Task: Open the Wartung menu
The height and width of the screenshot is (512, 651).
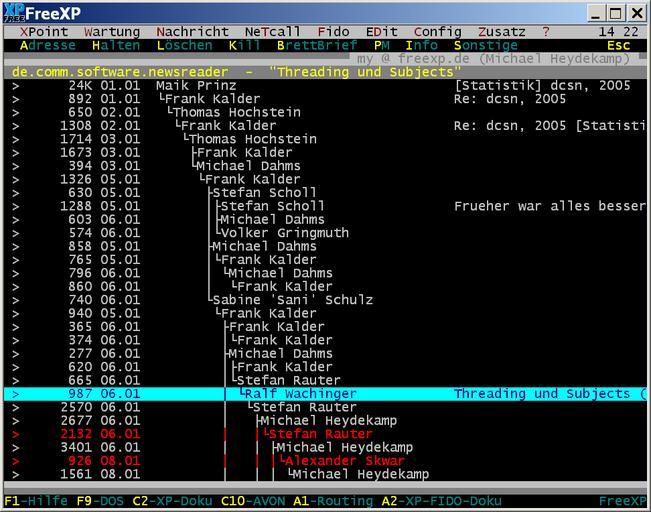Action: (112, 32)
